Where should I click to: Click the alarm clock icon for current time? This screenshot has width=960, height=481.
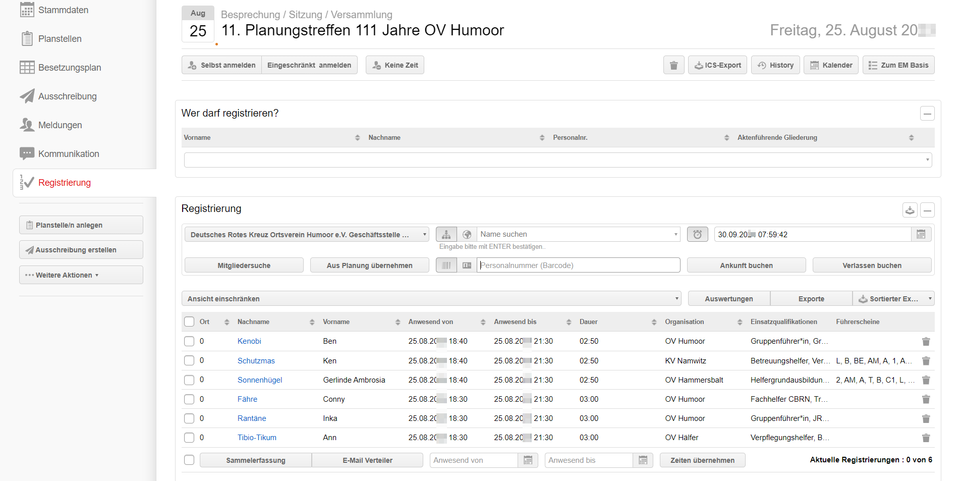[697, 234]
